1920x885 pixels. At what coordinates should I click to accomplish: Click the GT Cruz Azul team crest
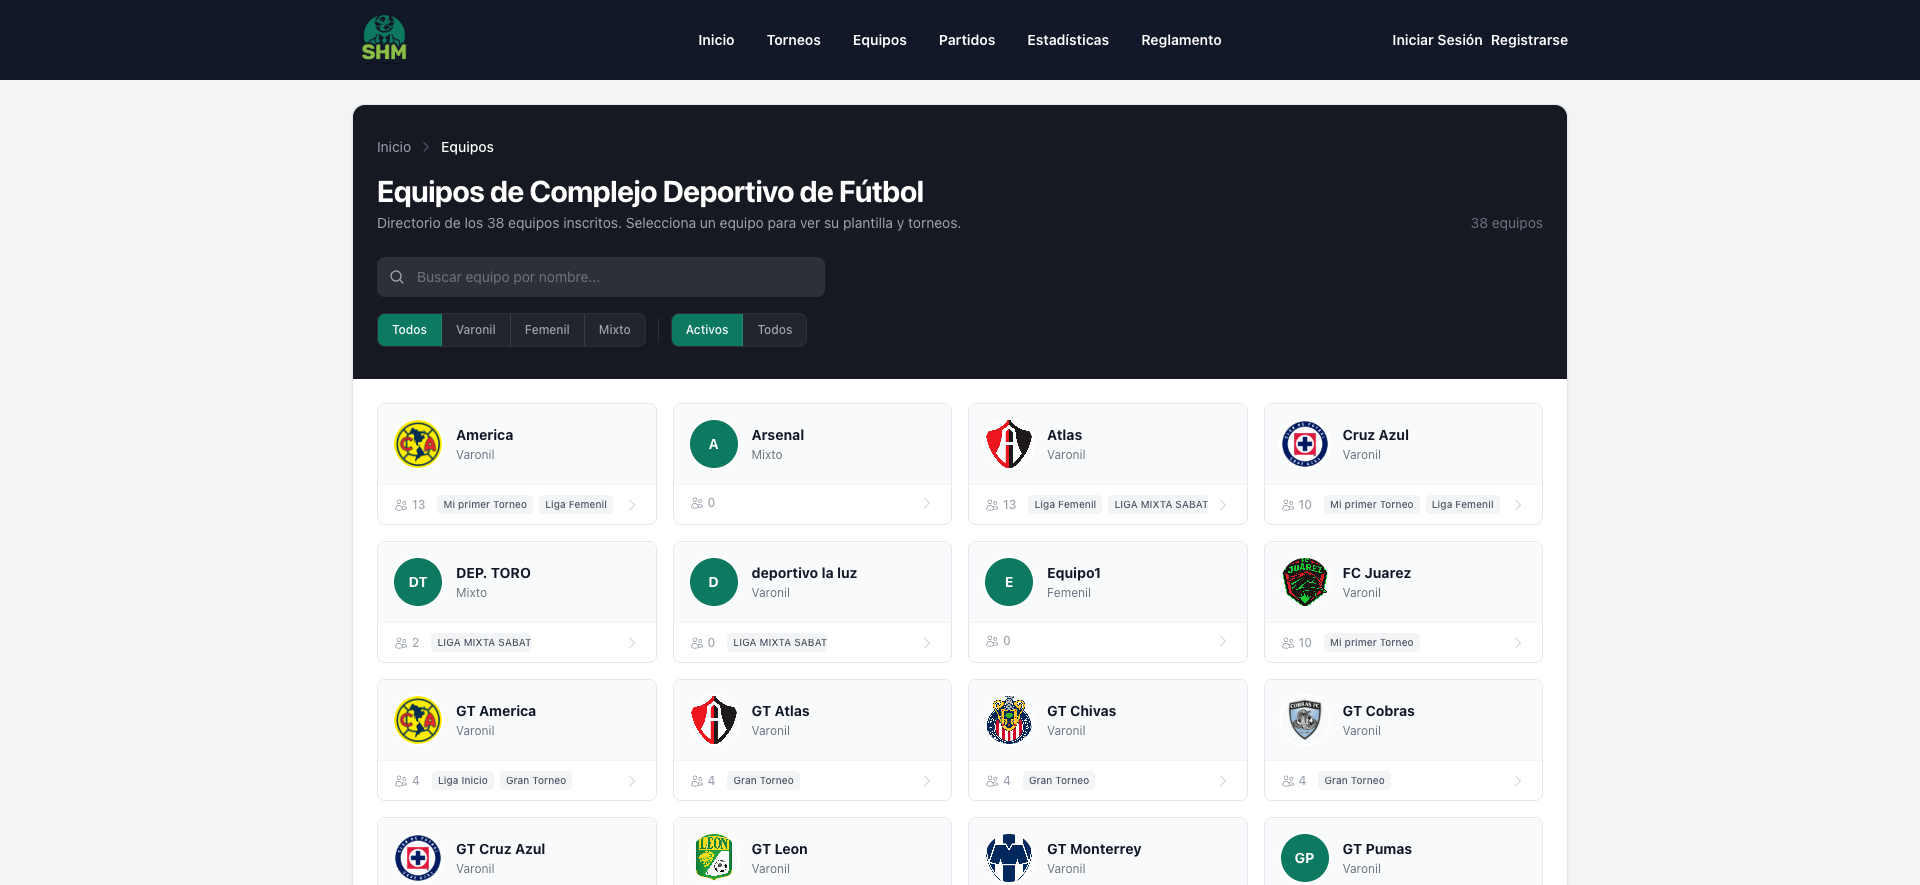[x=418, y=858]
